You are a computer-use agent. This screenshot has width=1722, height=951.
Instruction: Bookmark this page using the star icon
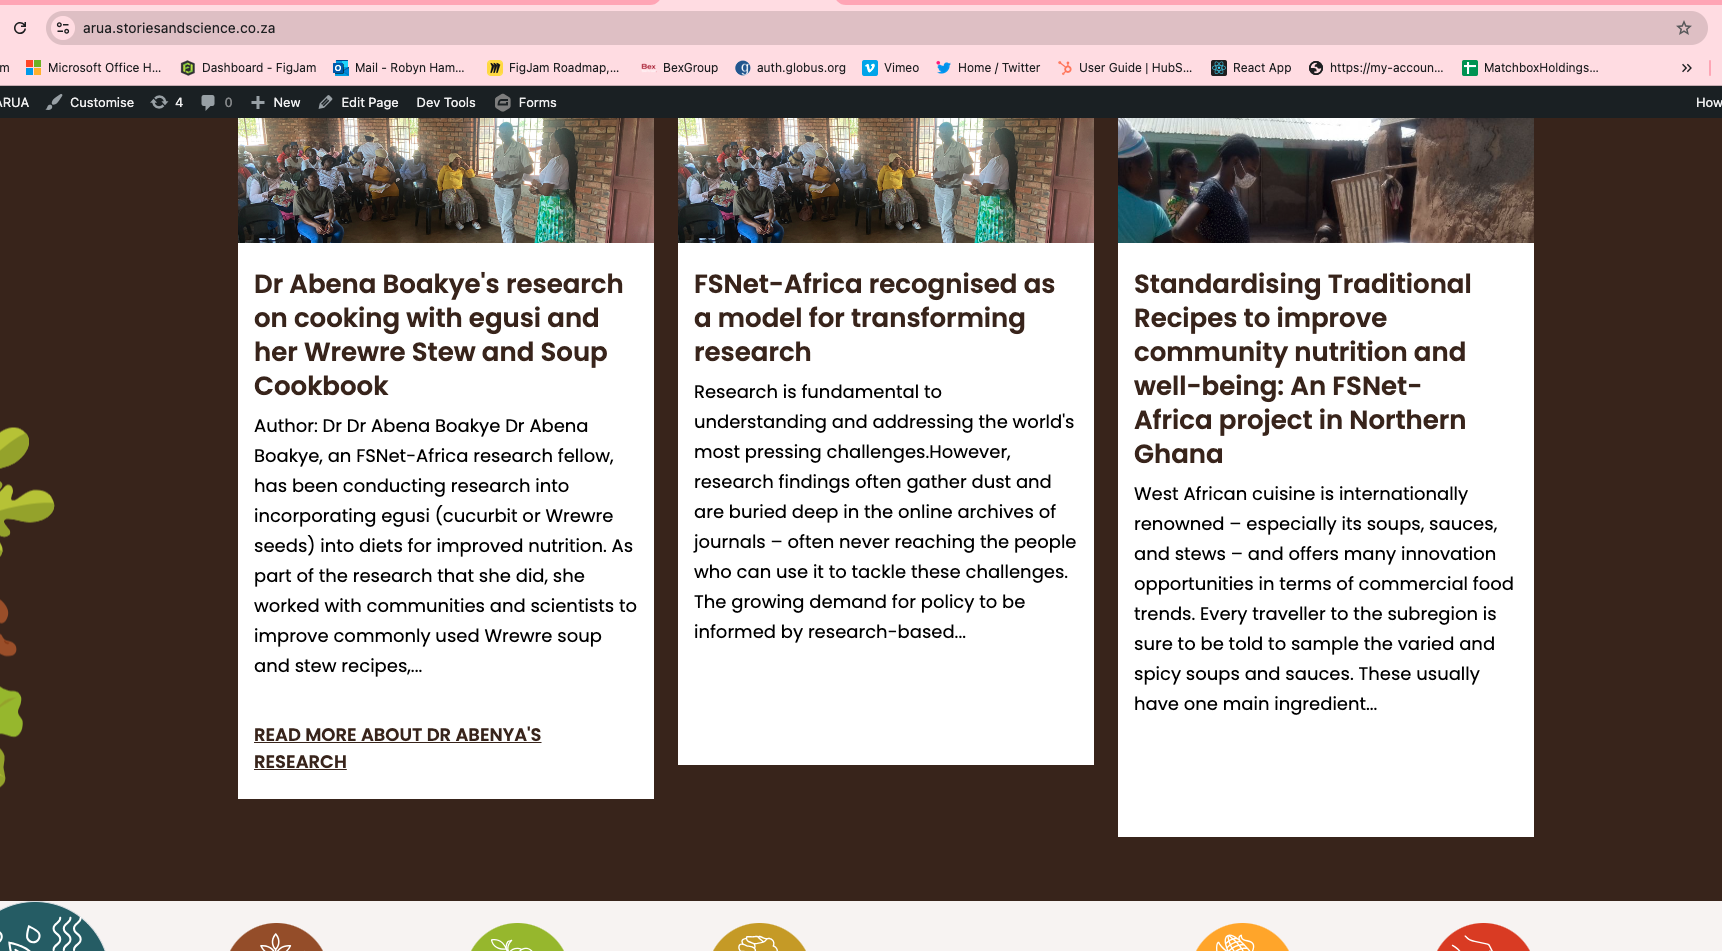[1684, 28]
